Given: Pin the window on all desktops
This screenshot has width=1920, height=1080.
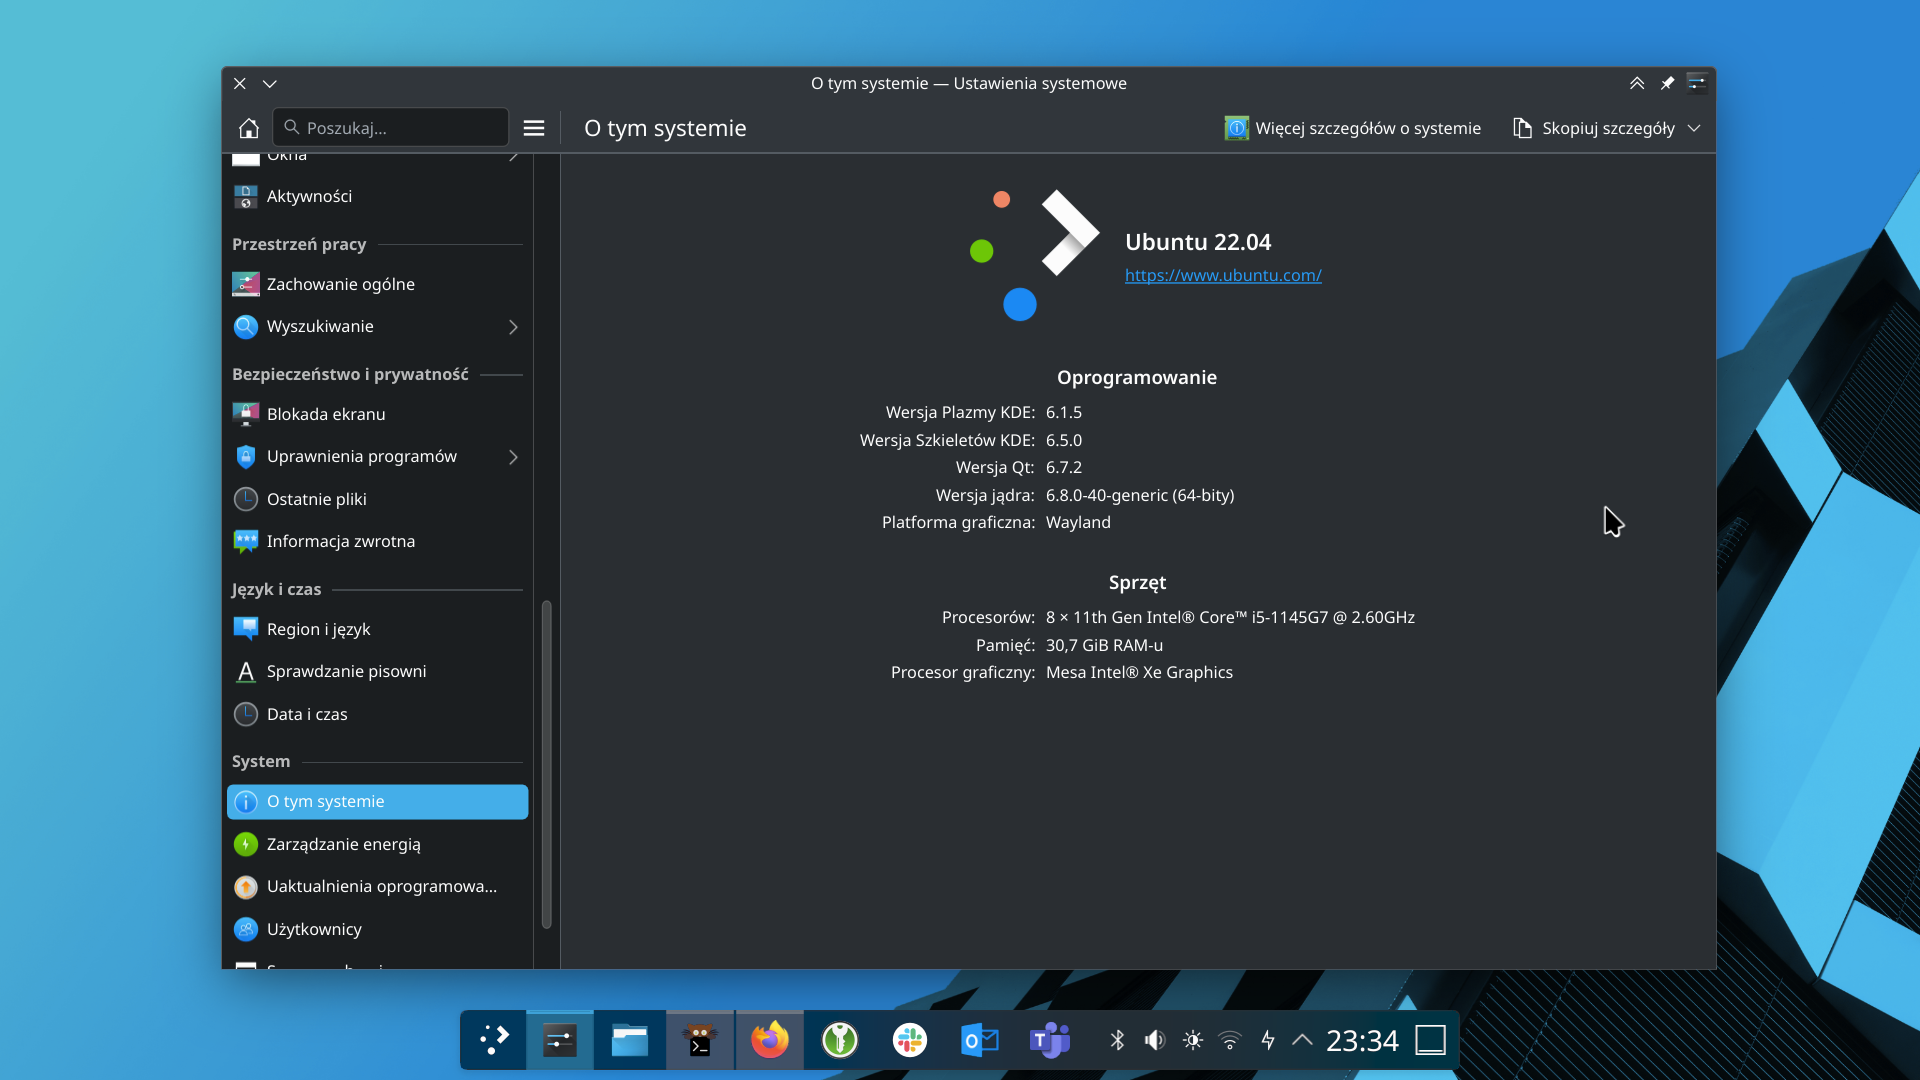Looking at the screenshot, I should 1667,84.
